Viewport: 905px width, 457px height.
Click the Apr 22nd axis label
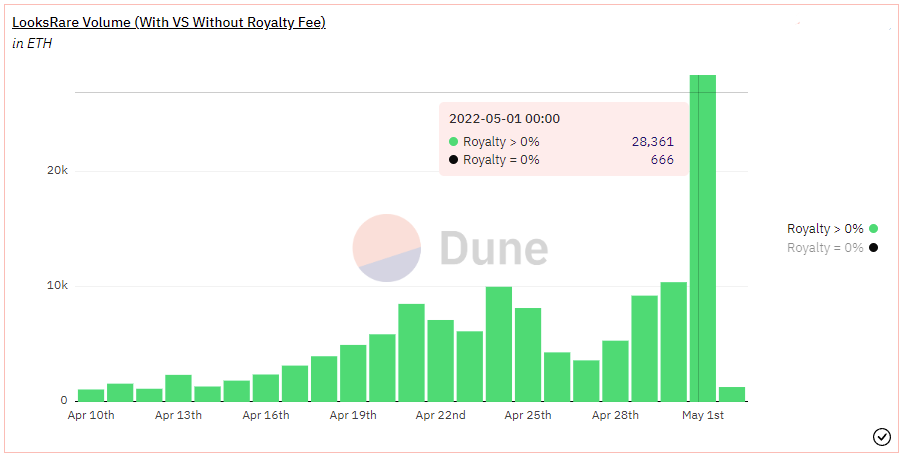pos(440,415)
